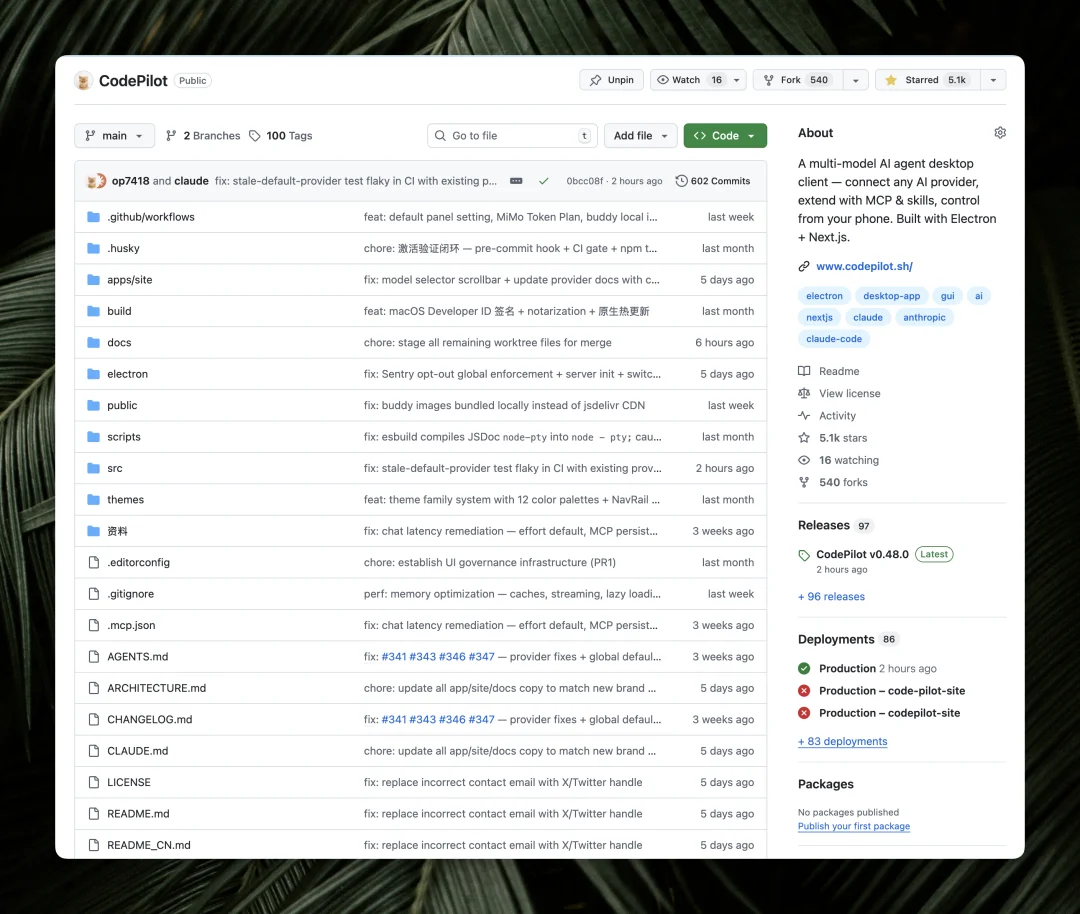Visit the www.codepilot.sh website link

coord(863,266)
